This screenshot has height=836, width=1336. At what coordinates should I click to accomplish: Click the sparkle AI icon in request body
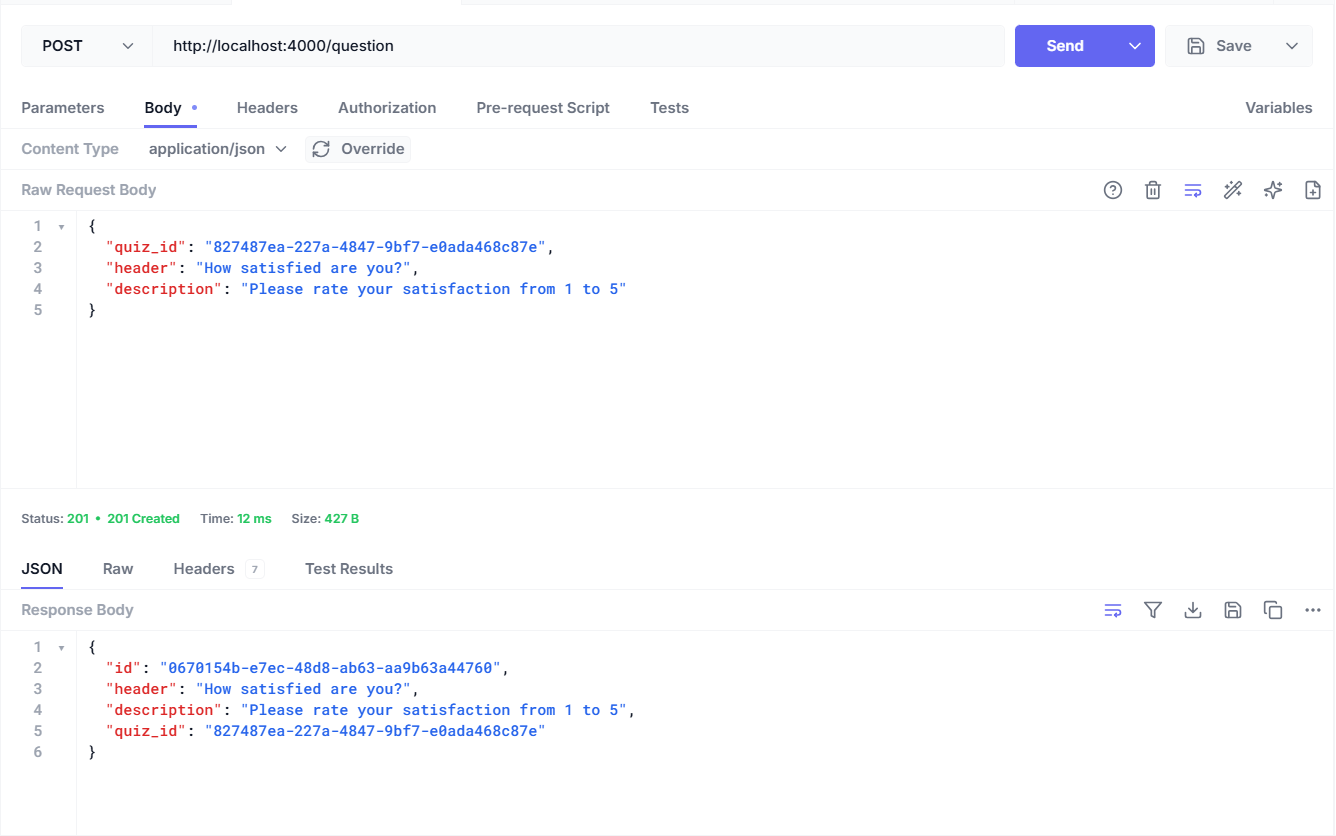click(1273, 190)
